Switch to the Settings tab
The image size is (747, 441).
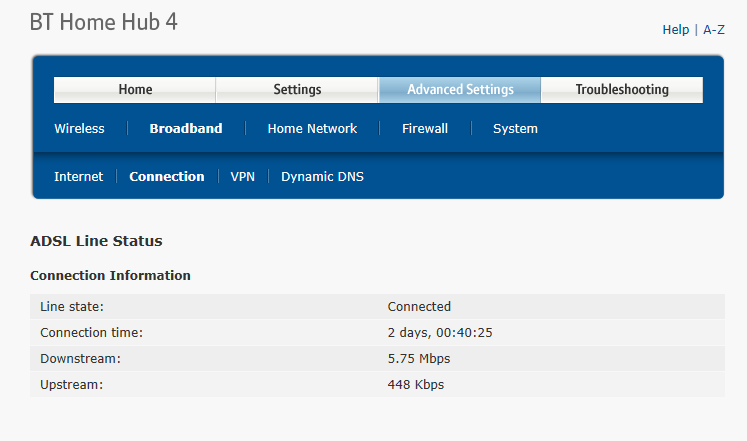[297, 90]
